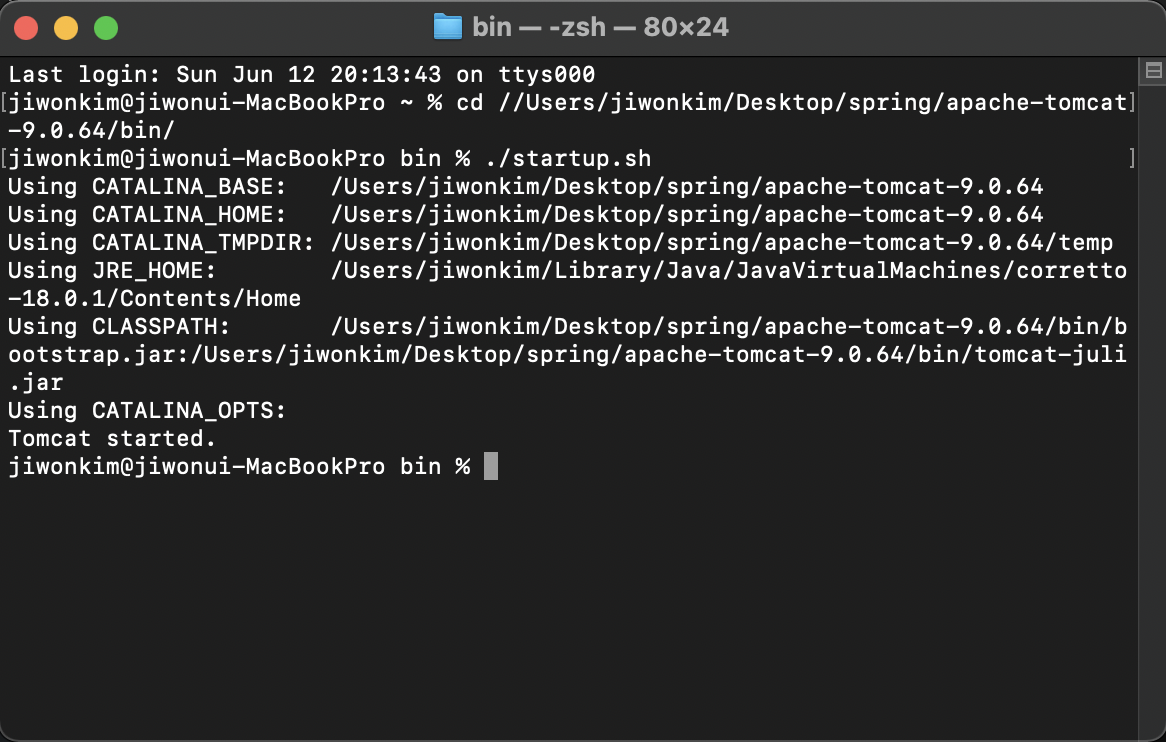Zoom the window using the green button

coord(106,28)
